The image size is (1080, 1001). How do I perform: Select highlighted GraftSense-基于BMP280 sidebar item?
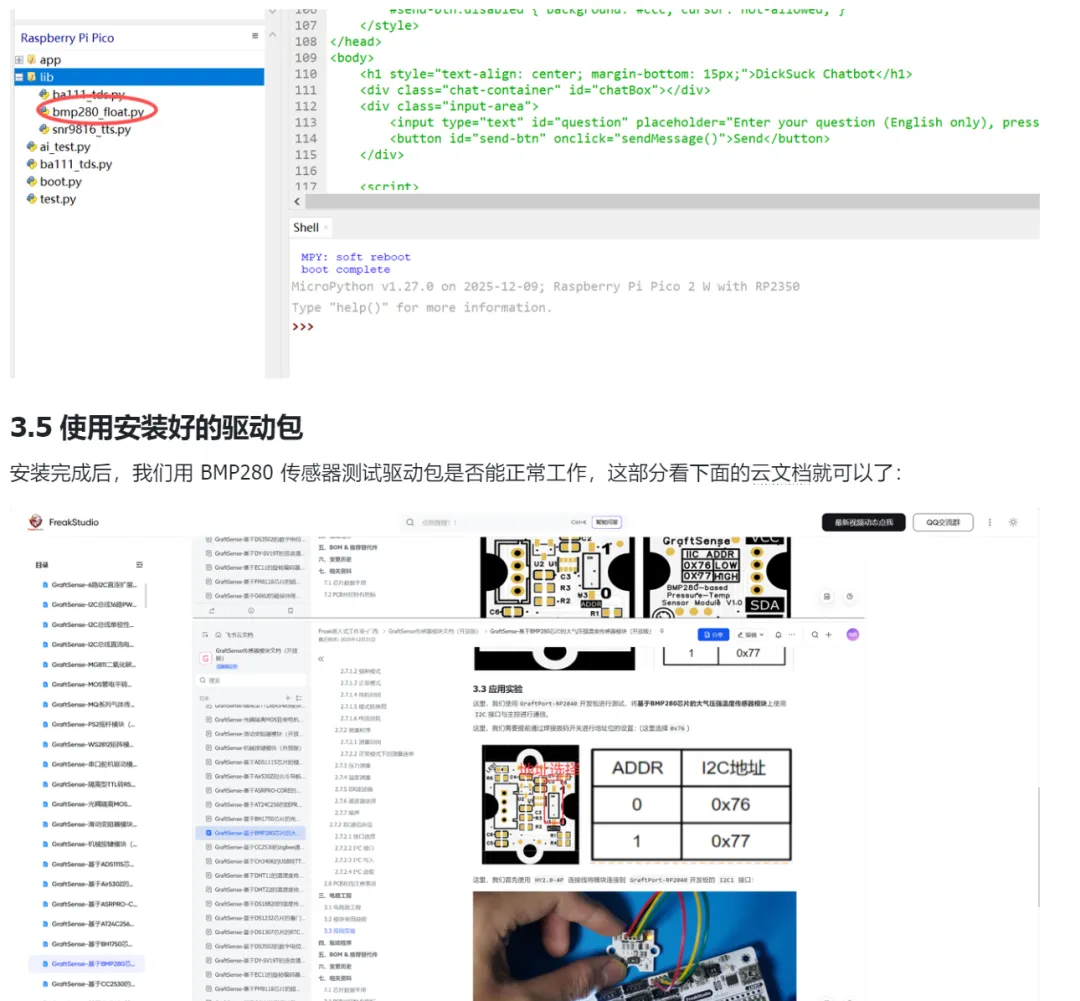tap(87, 964)
